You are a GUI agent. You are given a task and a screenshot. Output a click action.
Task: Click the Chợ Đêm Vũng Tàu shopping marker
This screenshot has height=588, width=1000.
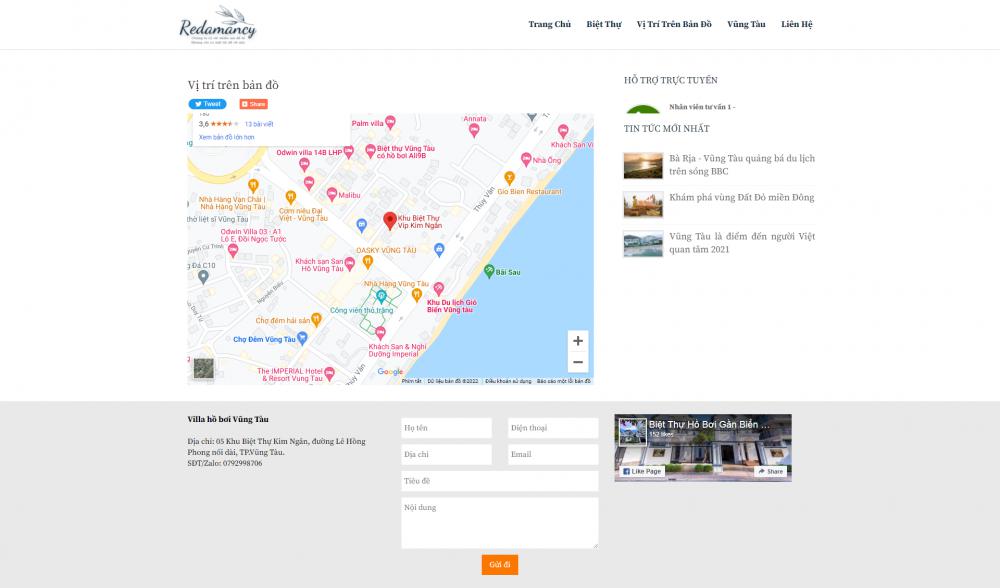coord(224,339)
